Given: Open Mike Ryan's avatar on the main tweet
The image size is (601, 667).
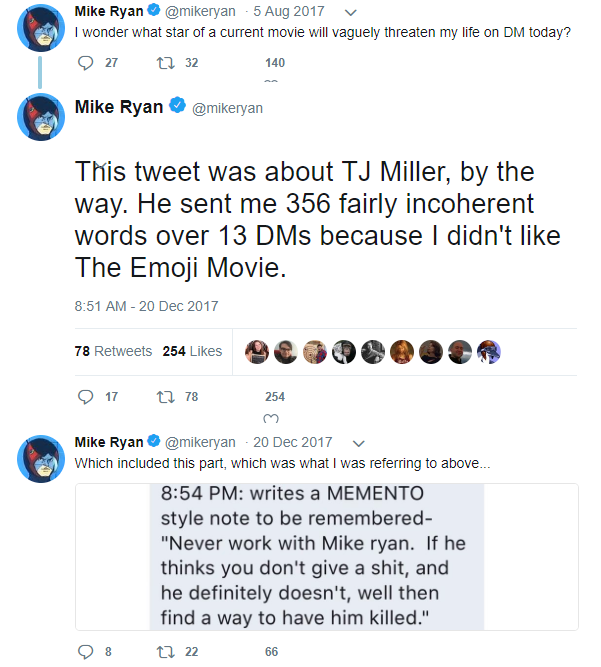Looking at the screenshot, I should pyautogui.click(x=41, y=117).
